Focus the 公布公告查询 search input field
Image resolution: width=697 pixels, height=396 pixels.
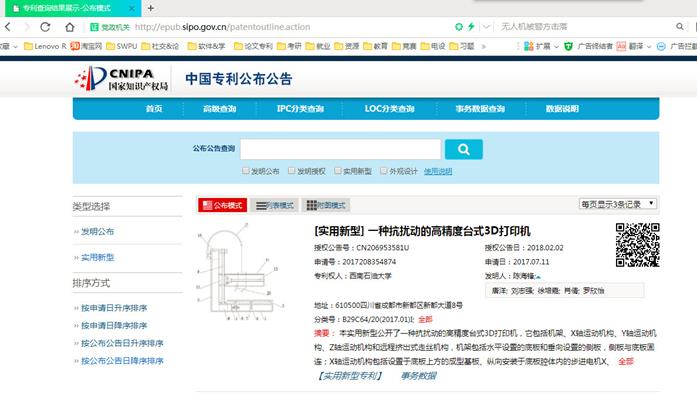(x=340, y=149)
